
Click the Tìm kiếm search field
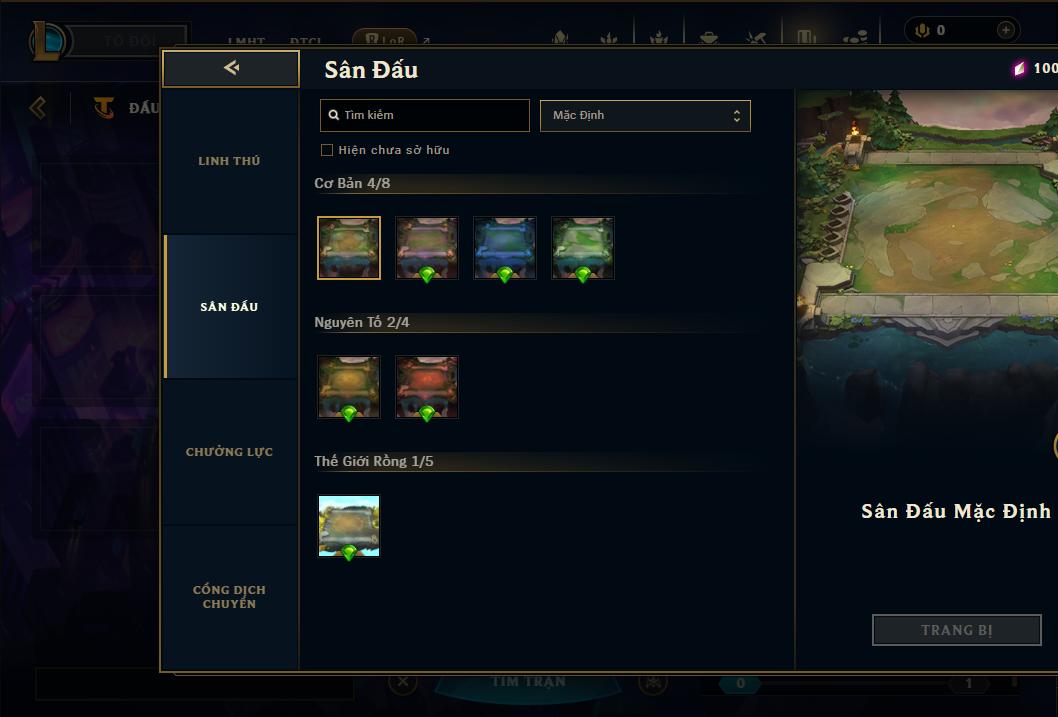[x=424, y=115]
